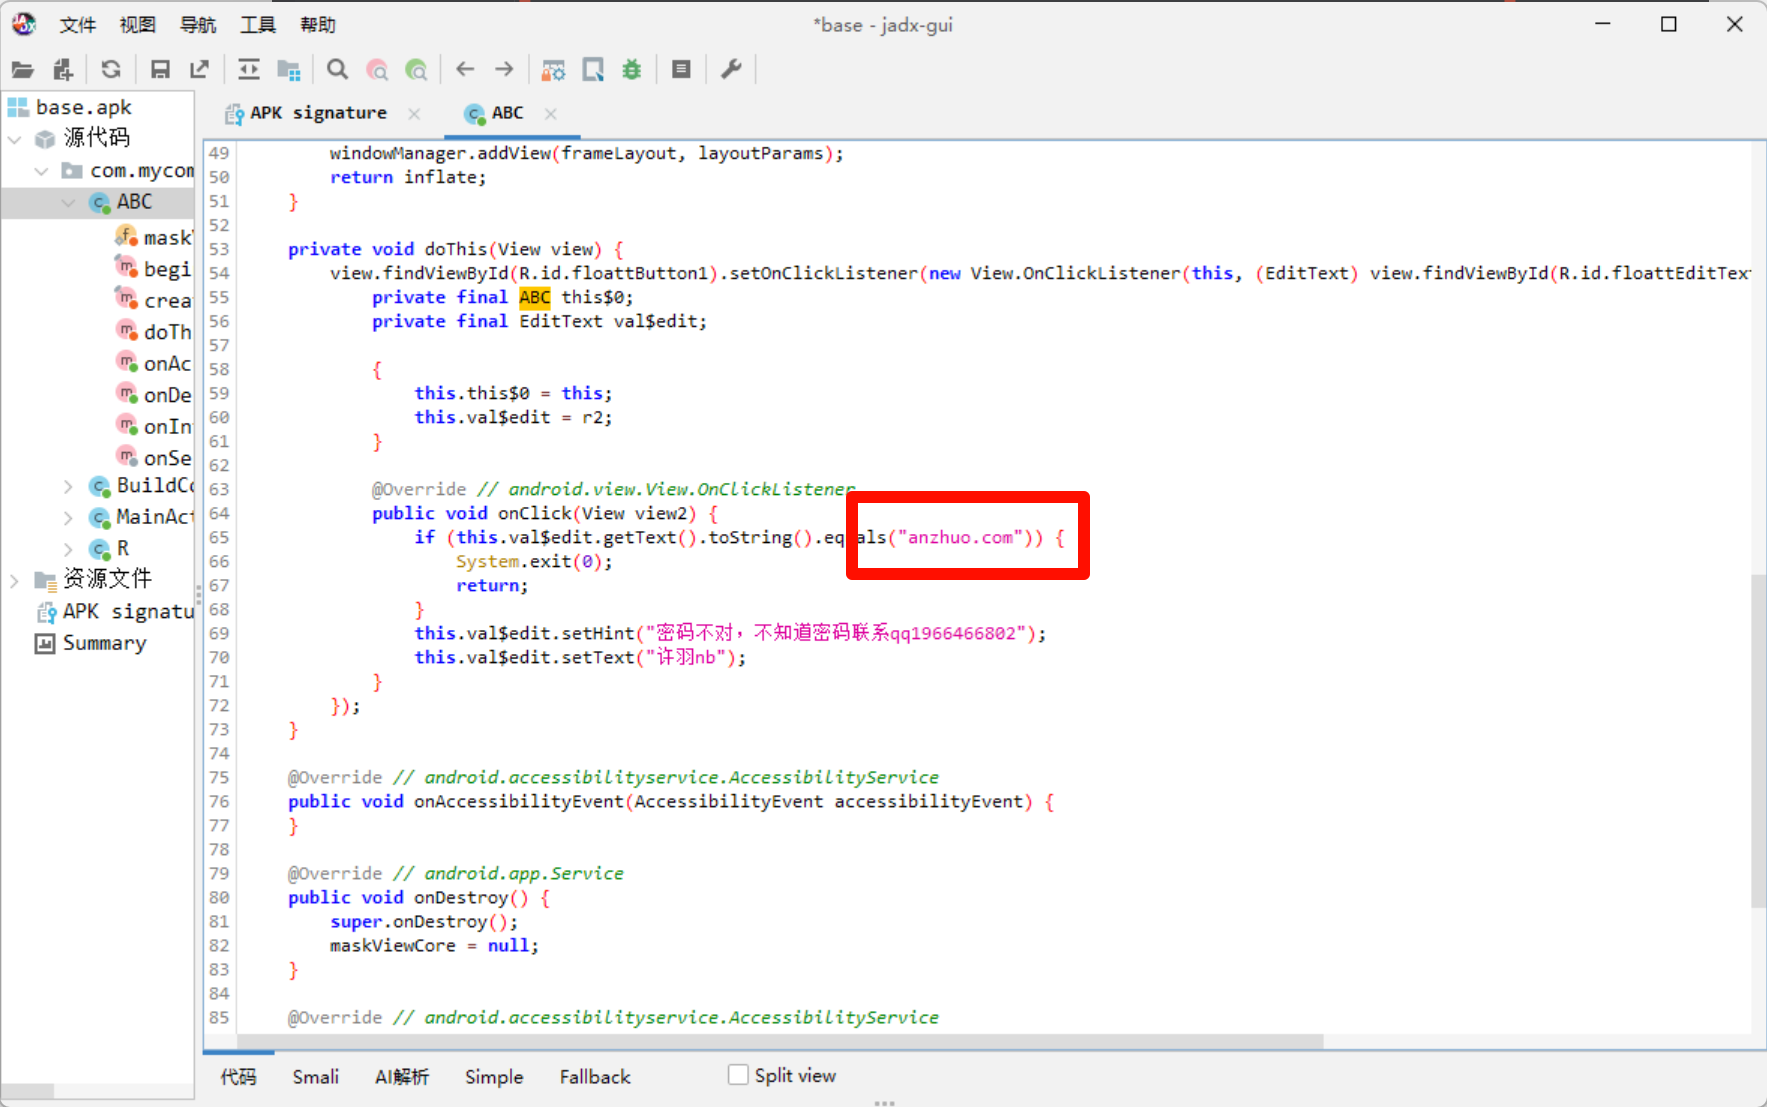Expand the 资源文件 tree node
This screenshot has height=1107, width=1767.
15,580
